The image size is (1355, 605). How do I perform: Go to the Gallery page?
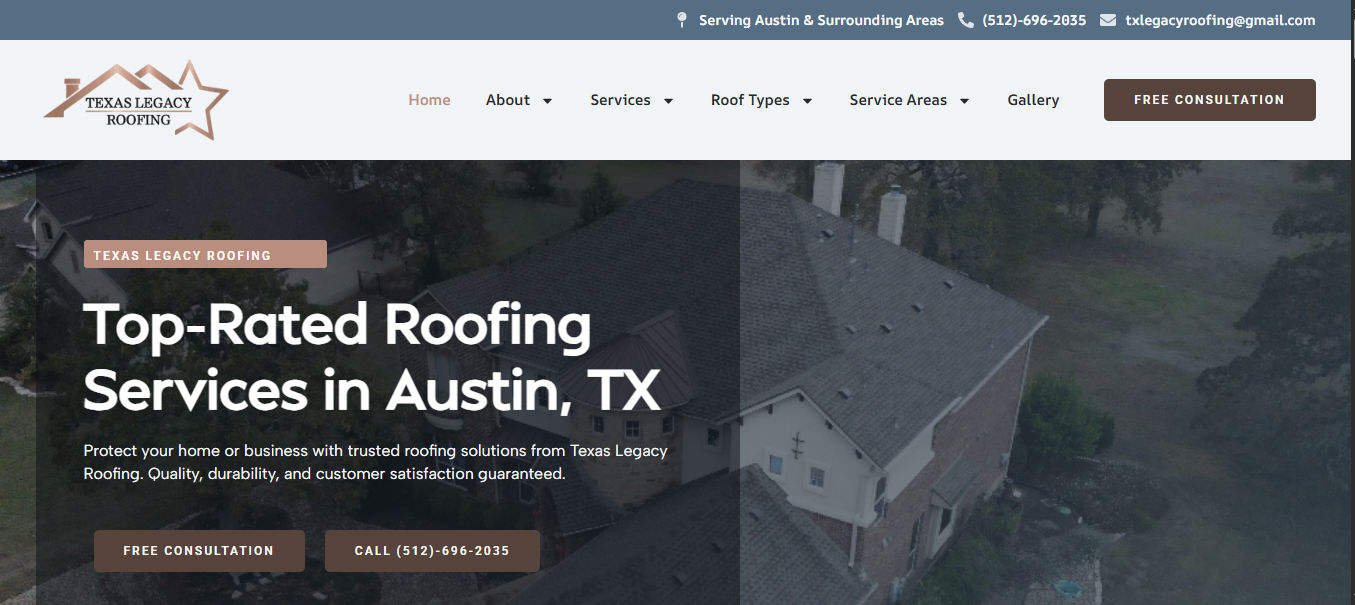tap(1033, 100)
